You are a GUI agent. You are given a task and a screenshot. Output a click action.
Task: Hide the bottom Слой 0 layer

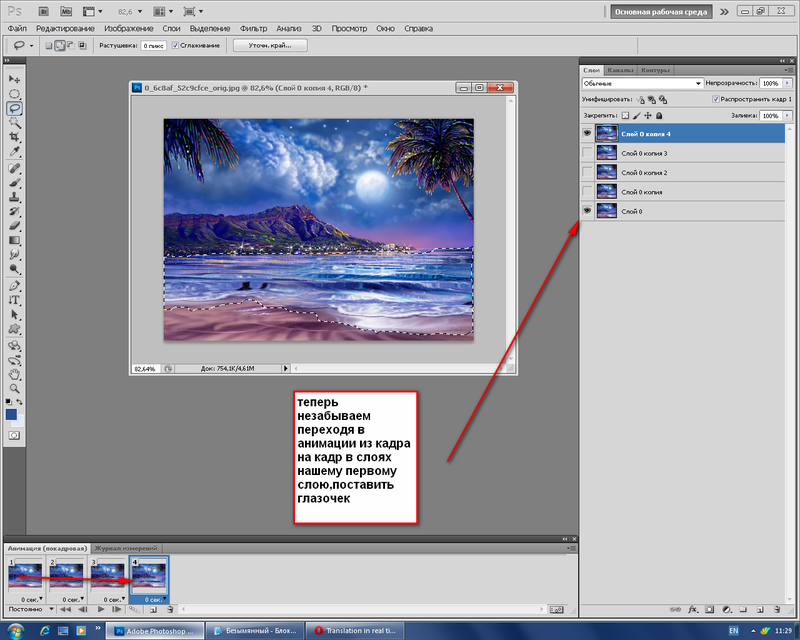point(587,211)
